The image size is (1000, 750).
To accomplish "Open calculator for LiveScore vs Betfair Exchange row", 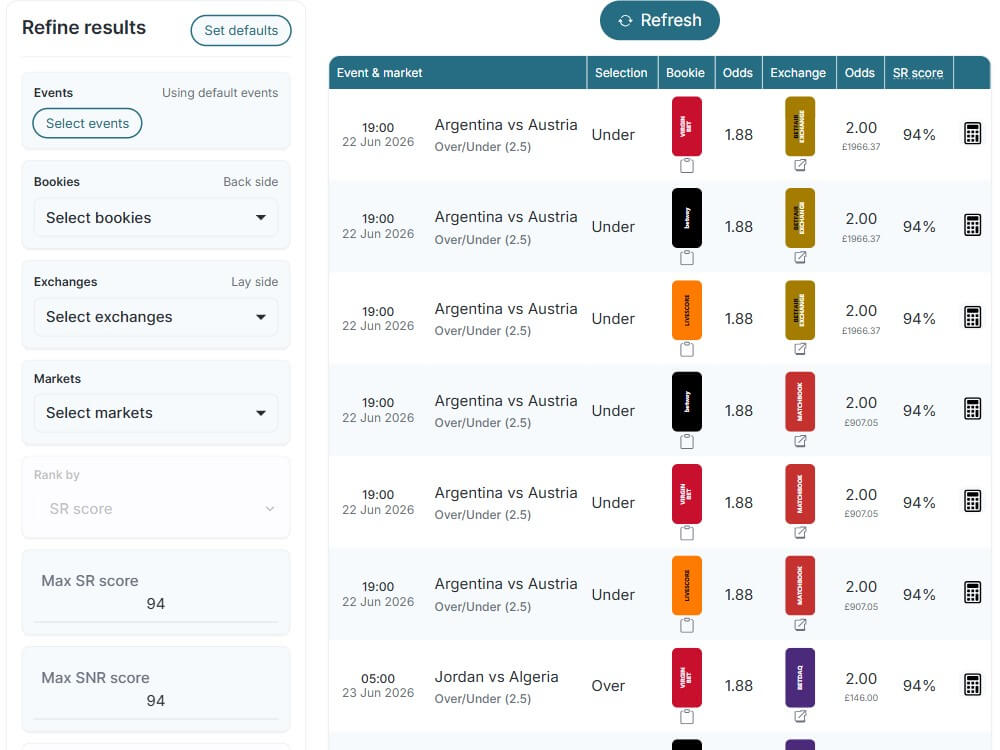I will 972,317.
